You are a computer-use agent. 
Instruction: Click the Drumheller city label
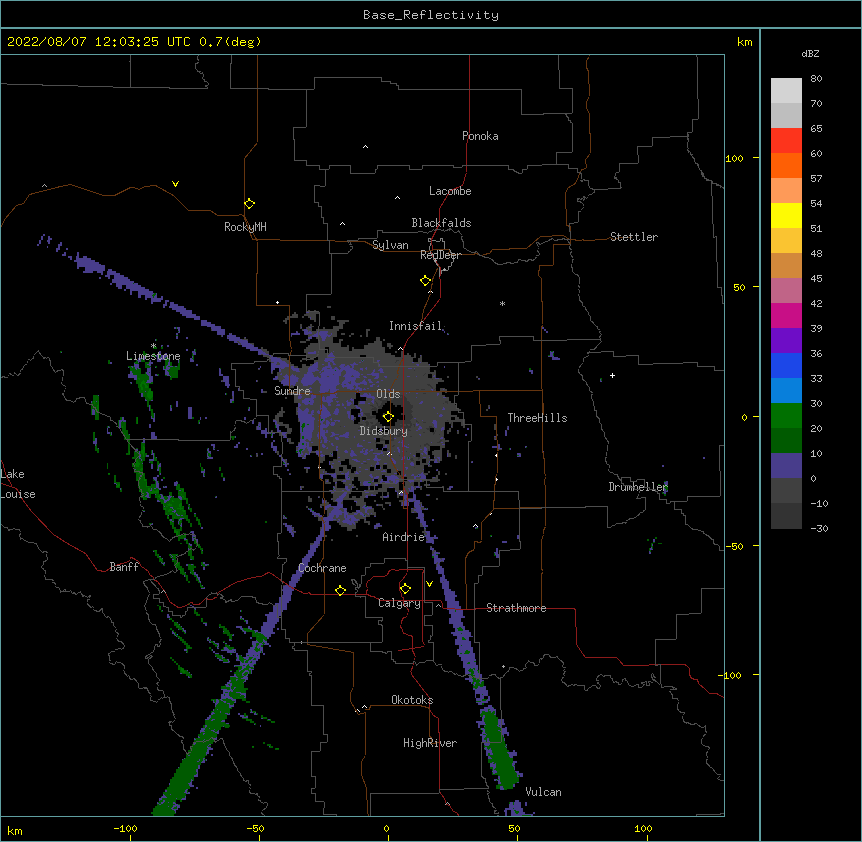click(x=638, y=487)
